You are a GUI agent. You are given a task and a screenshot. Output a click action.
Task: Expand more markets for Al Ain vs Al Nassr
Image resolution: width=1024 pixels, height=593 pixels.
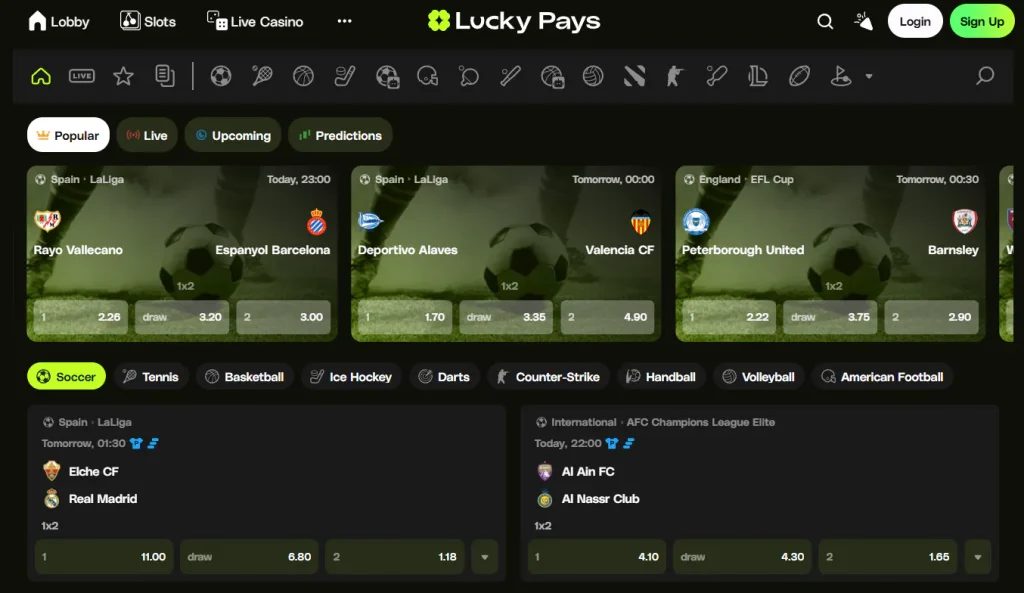point(978,556)
